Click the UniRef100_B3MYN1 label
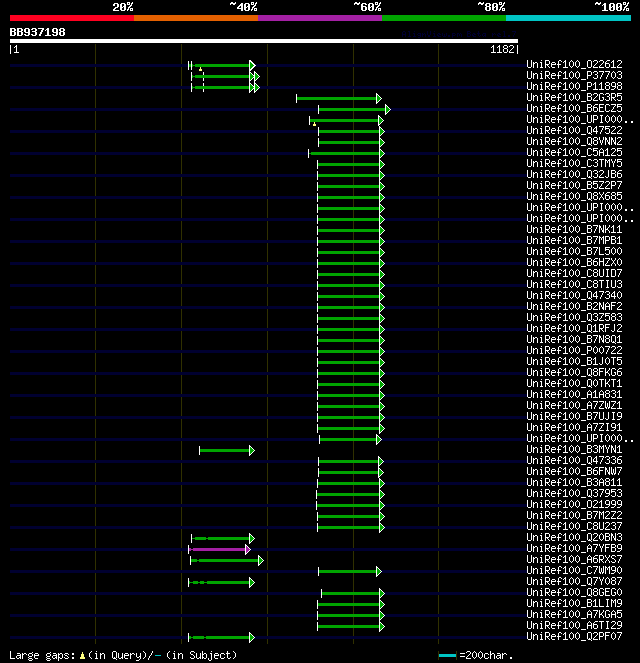The height and width of the screenshot is (663, 640). (574, 449)
